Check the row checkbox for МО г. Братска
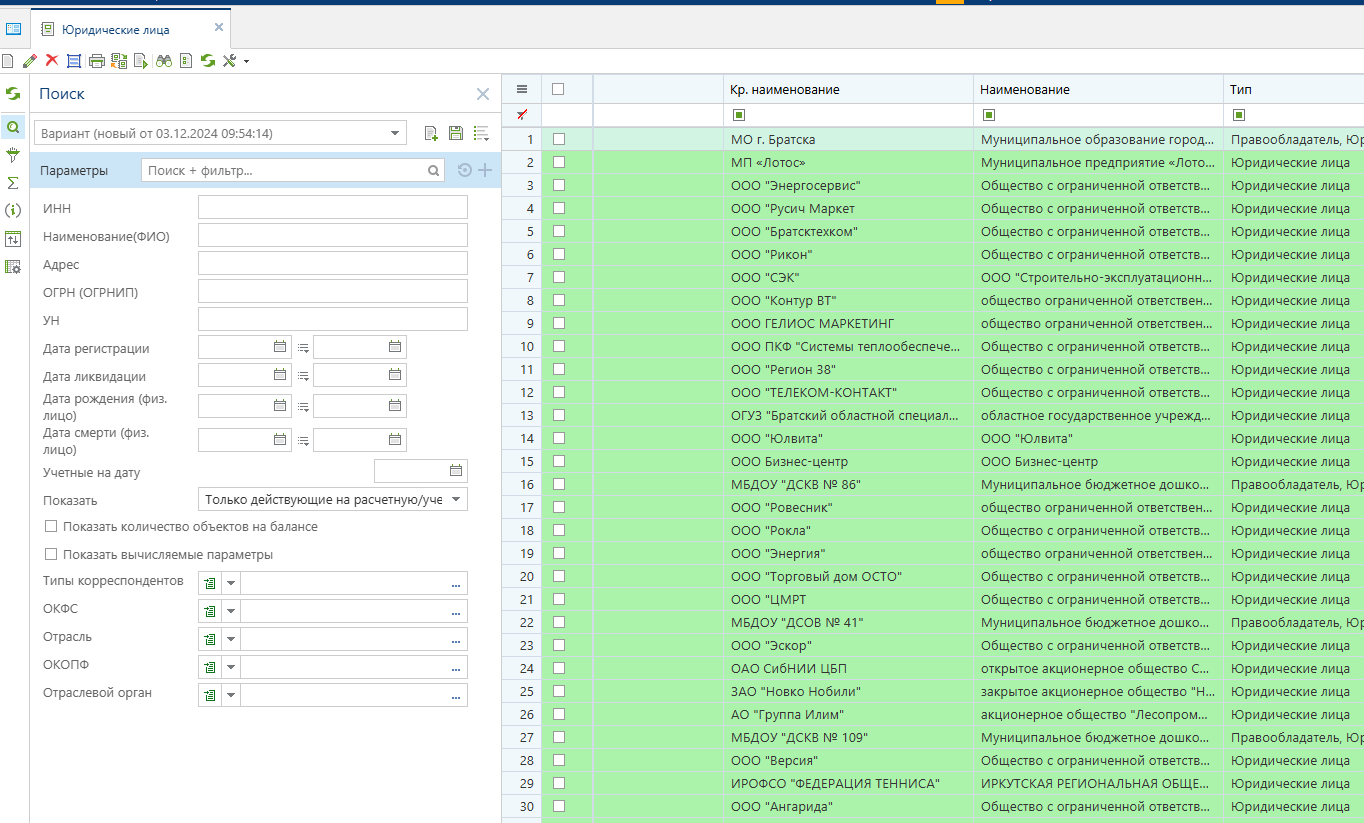Image resolution: width=1364 pixels, height=823 pixels. click(559, 139)
